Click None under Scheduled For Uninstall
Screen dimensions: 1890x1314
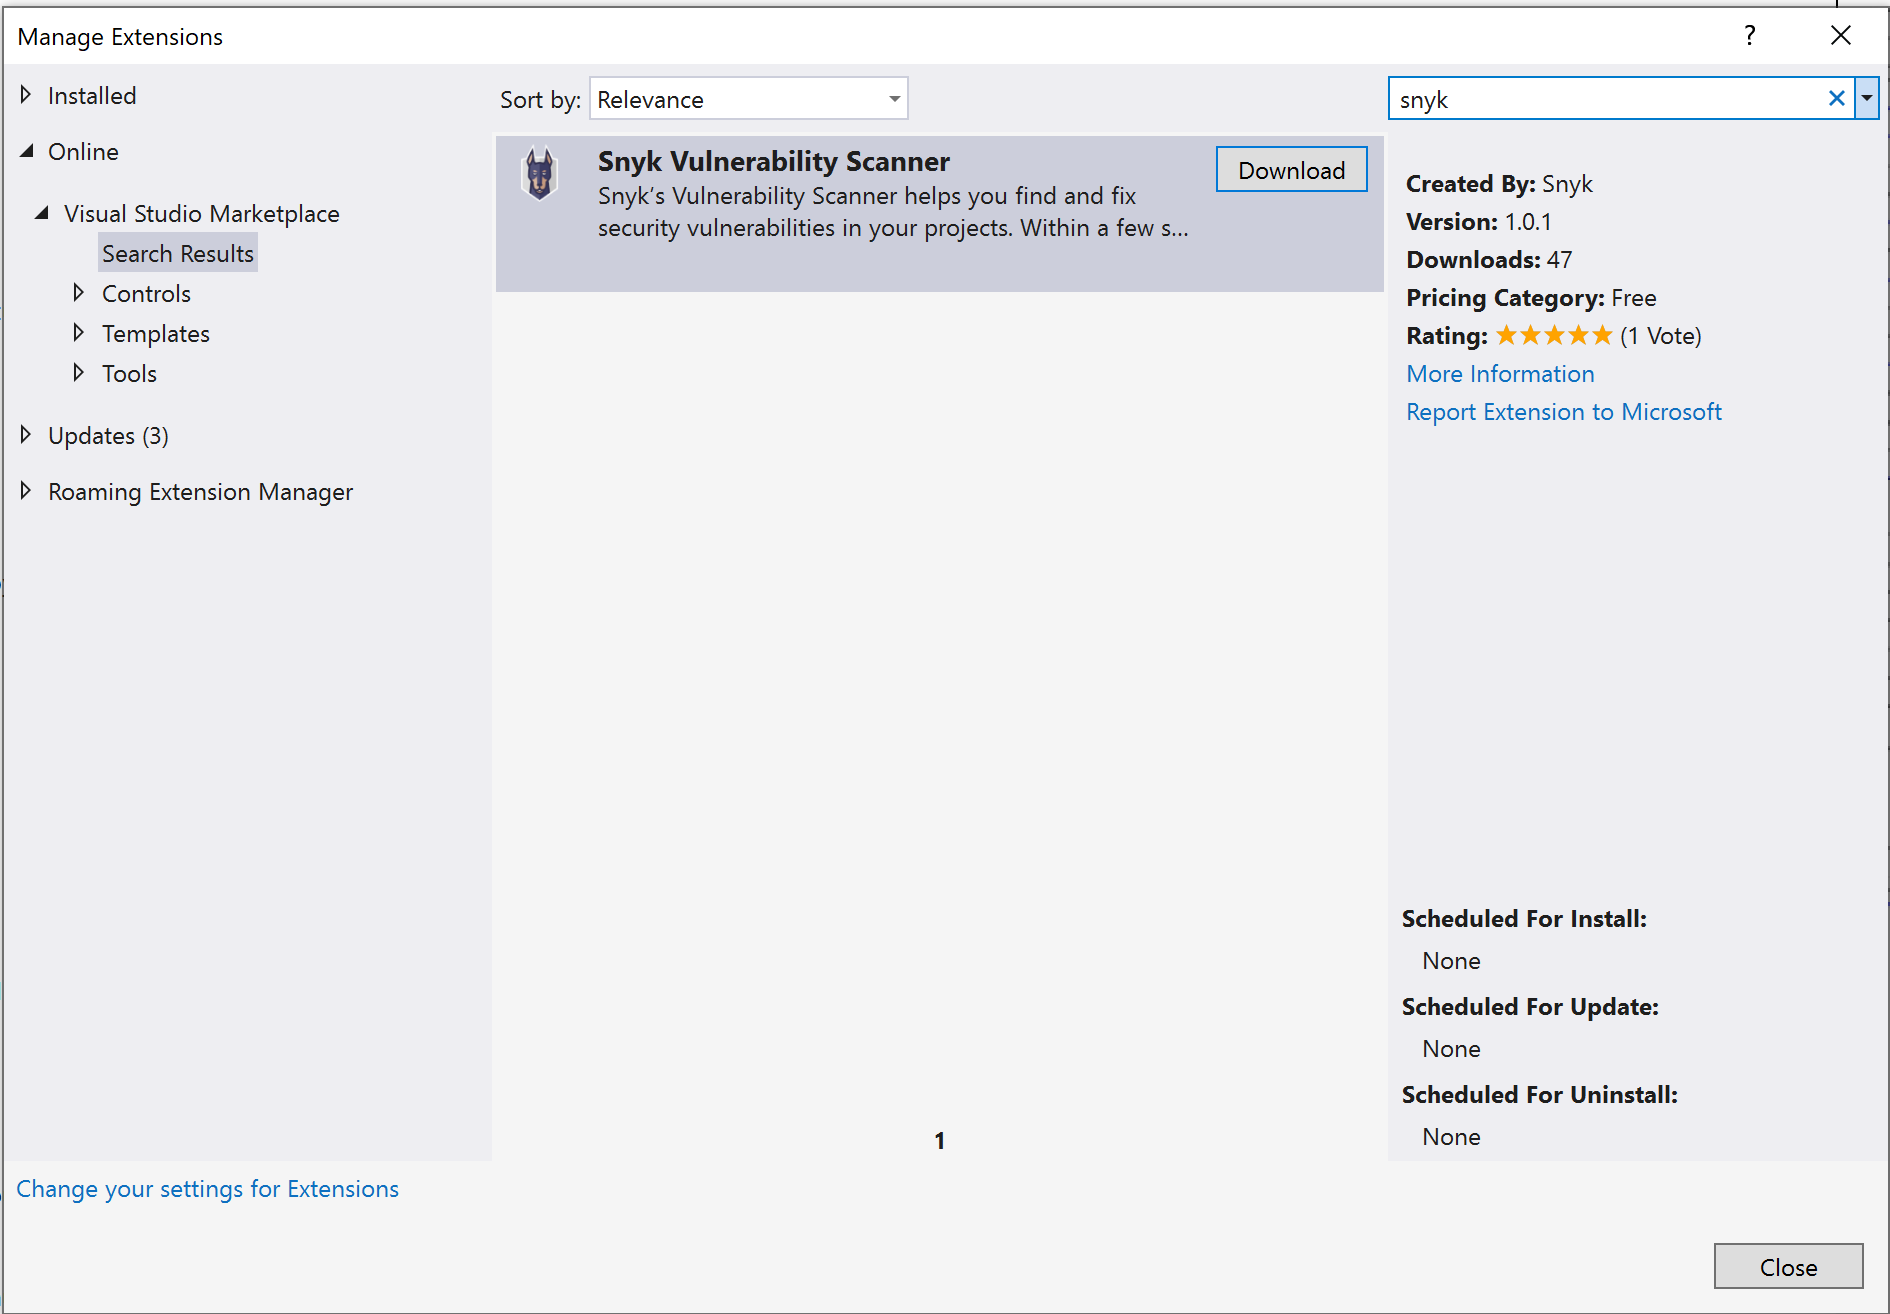click(1451, 1137)
